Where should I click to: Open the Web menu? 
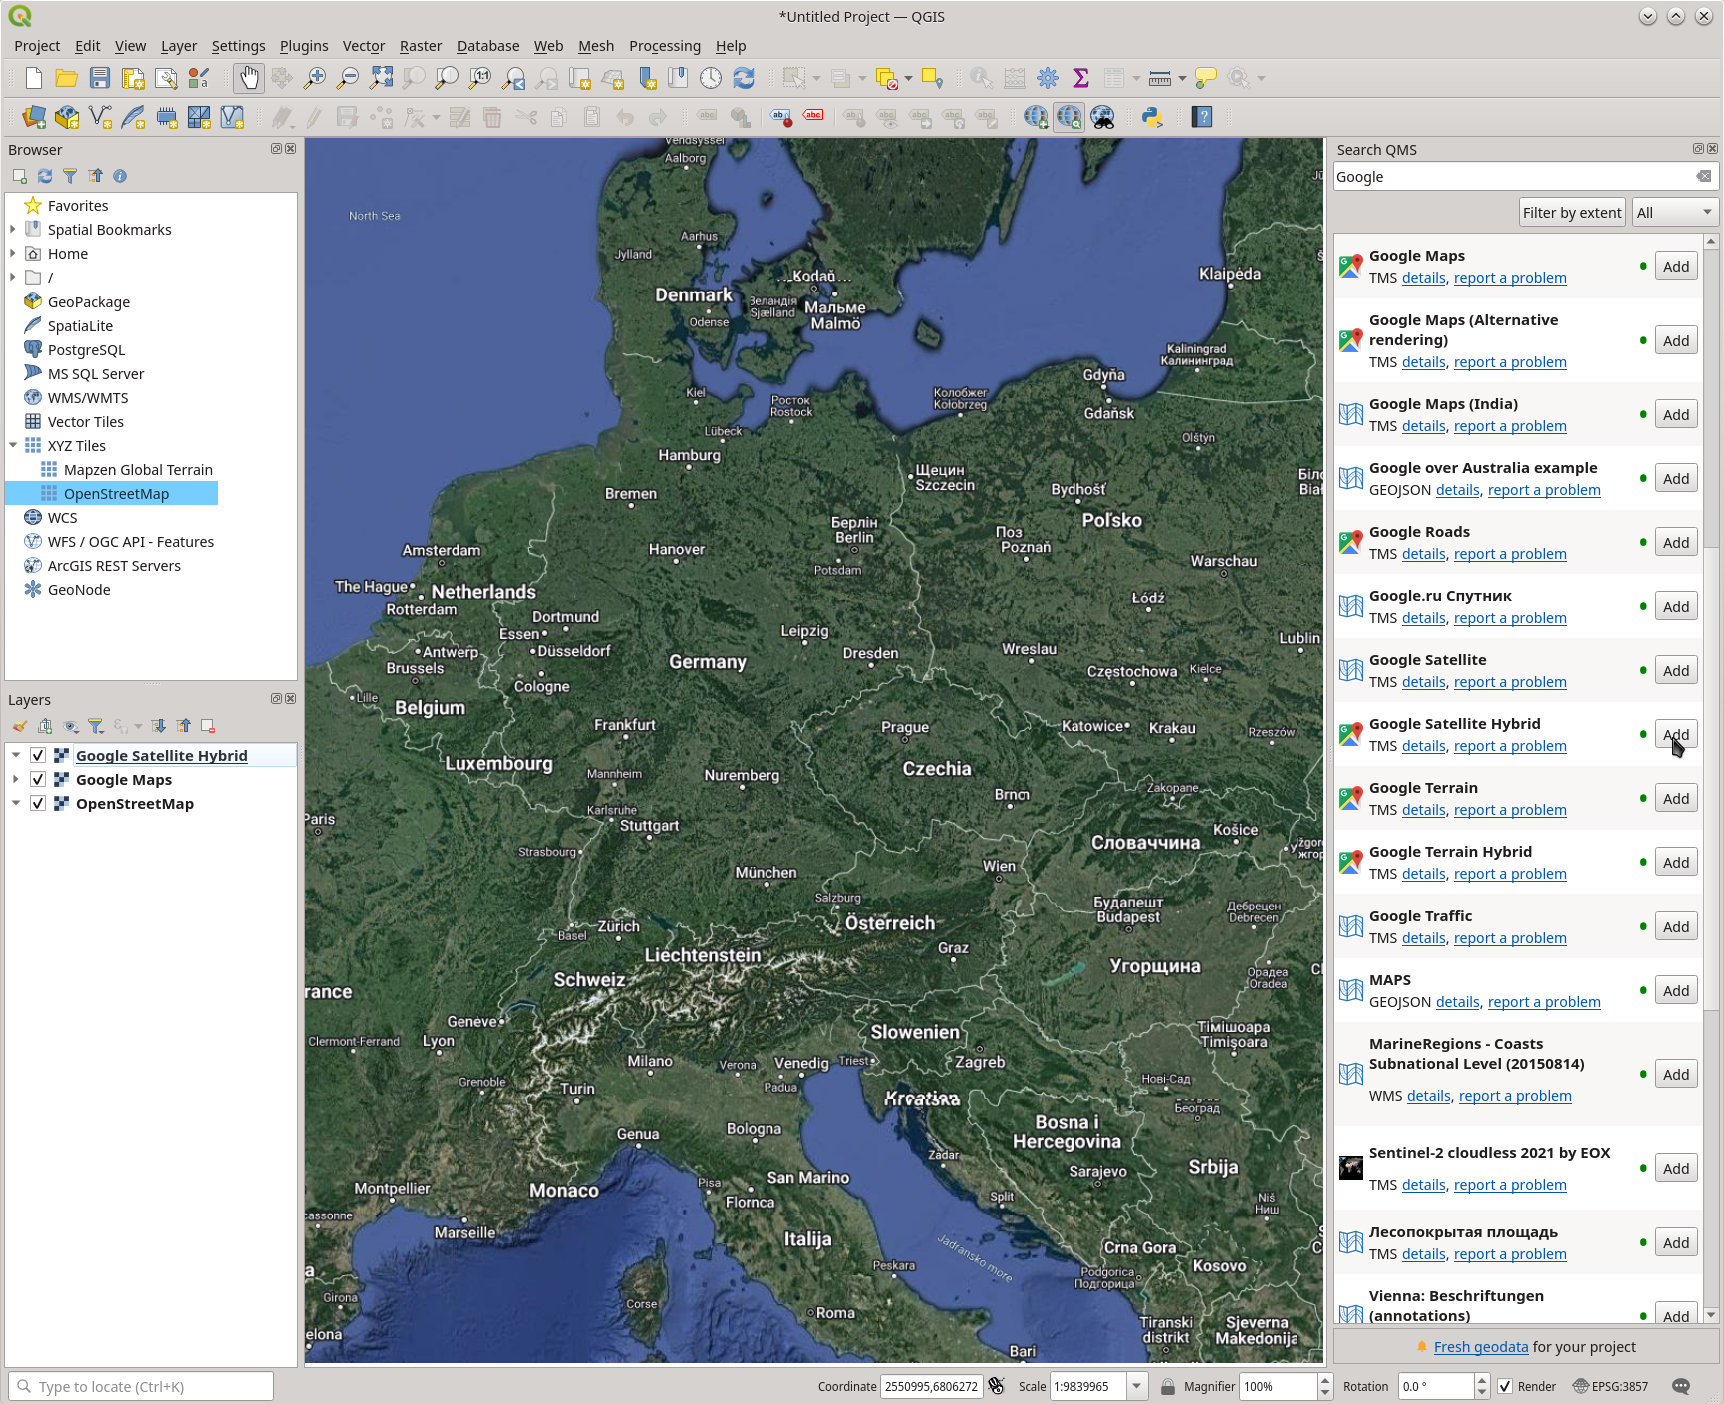[548, 46]
